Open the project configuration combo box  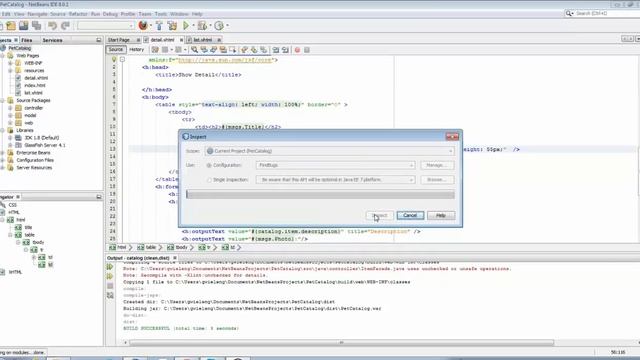(x=106, y=26)
